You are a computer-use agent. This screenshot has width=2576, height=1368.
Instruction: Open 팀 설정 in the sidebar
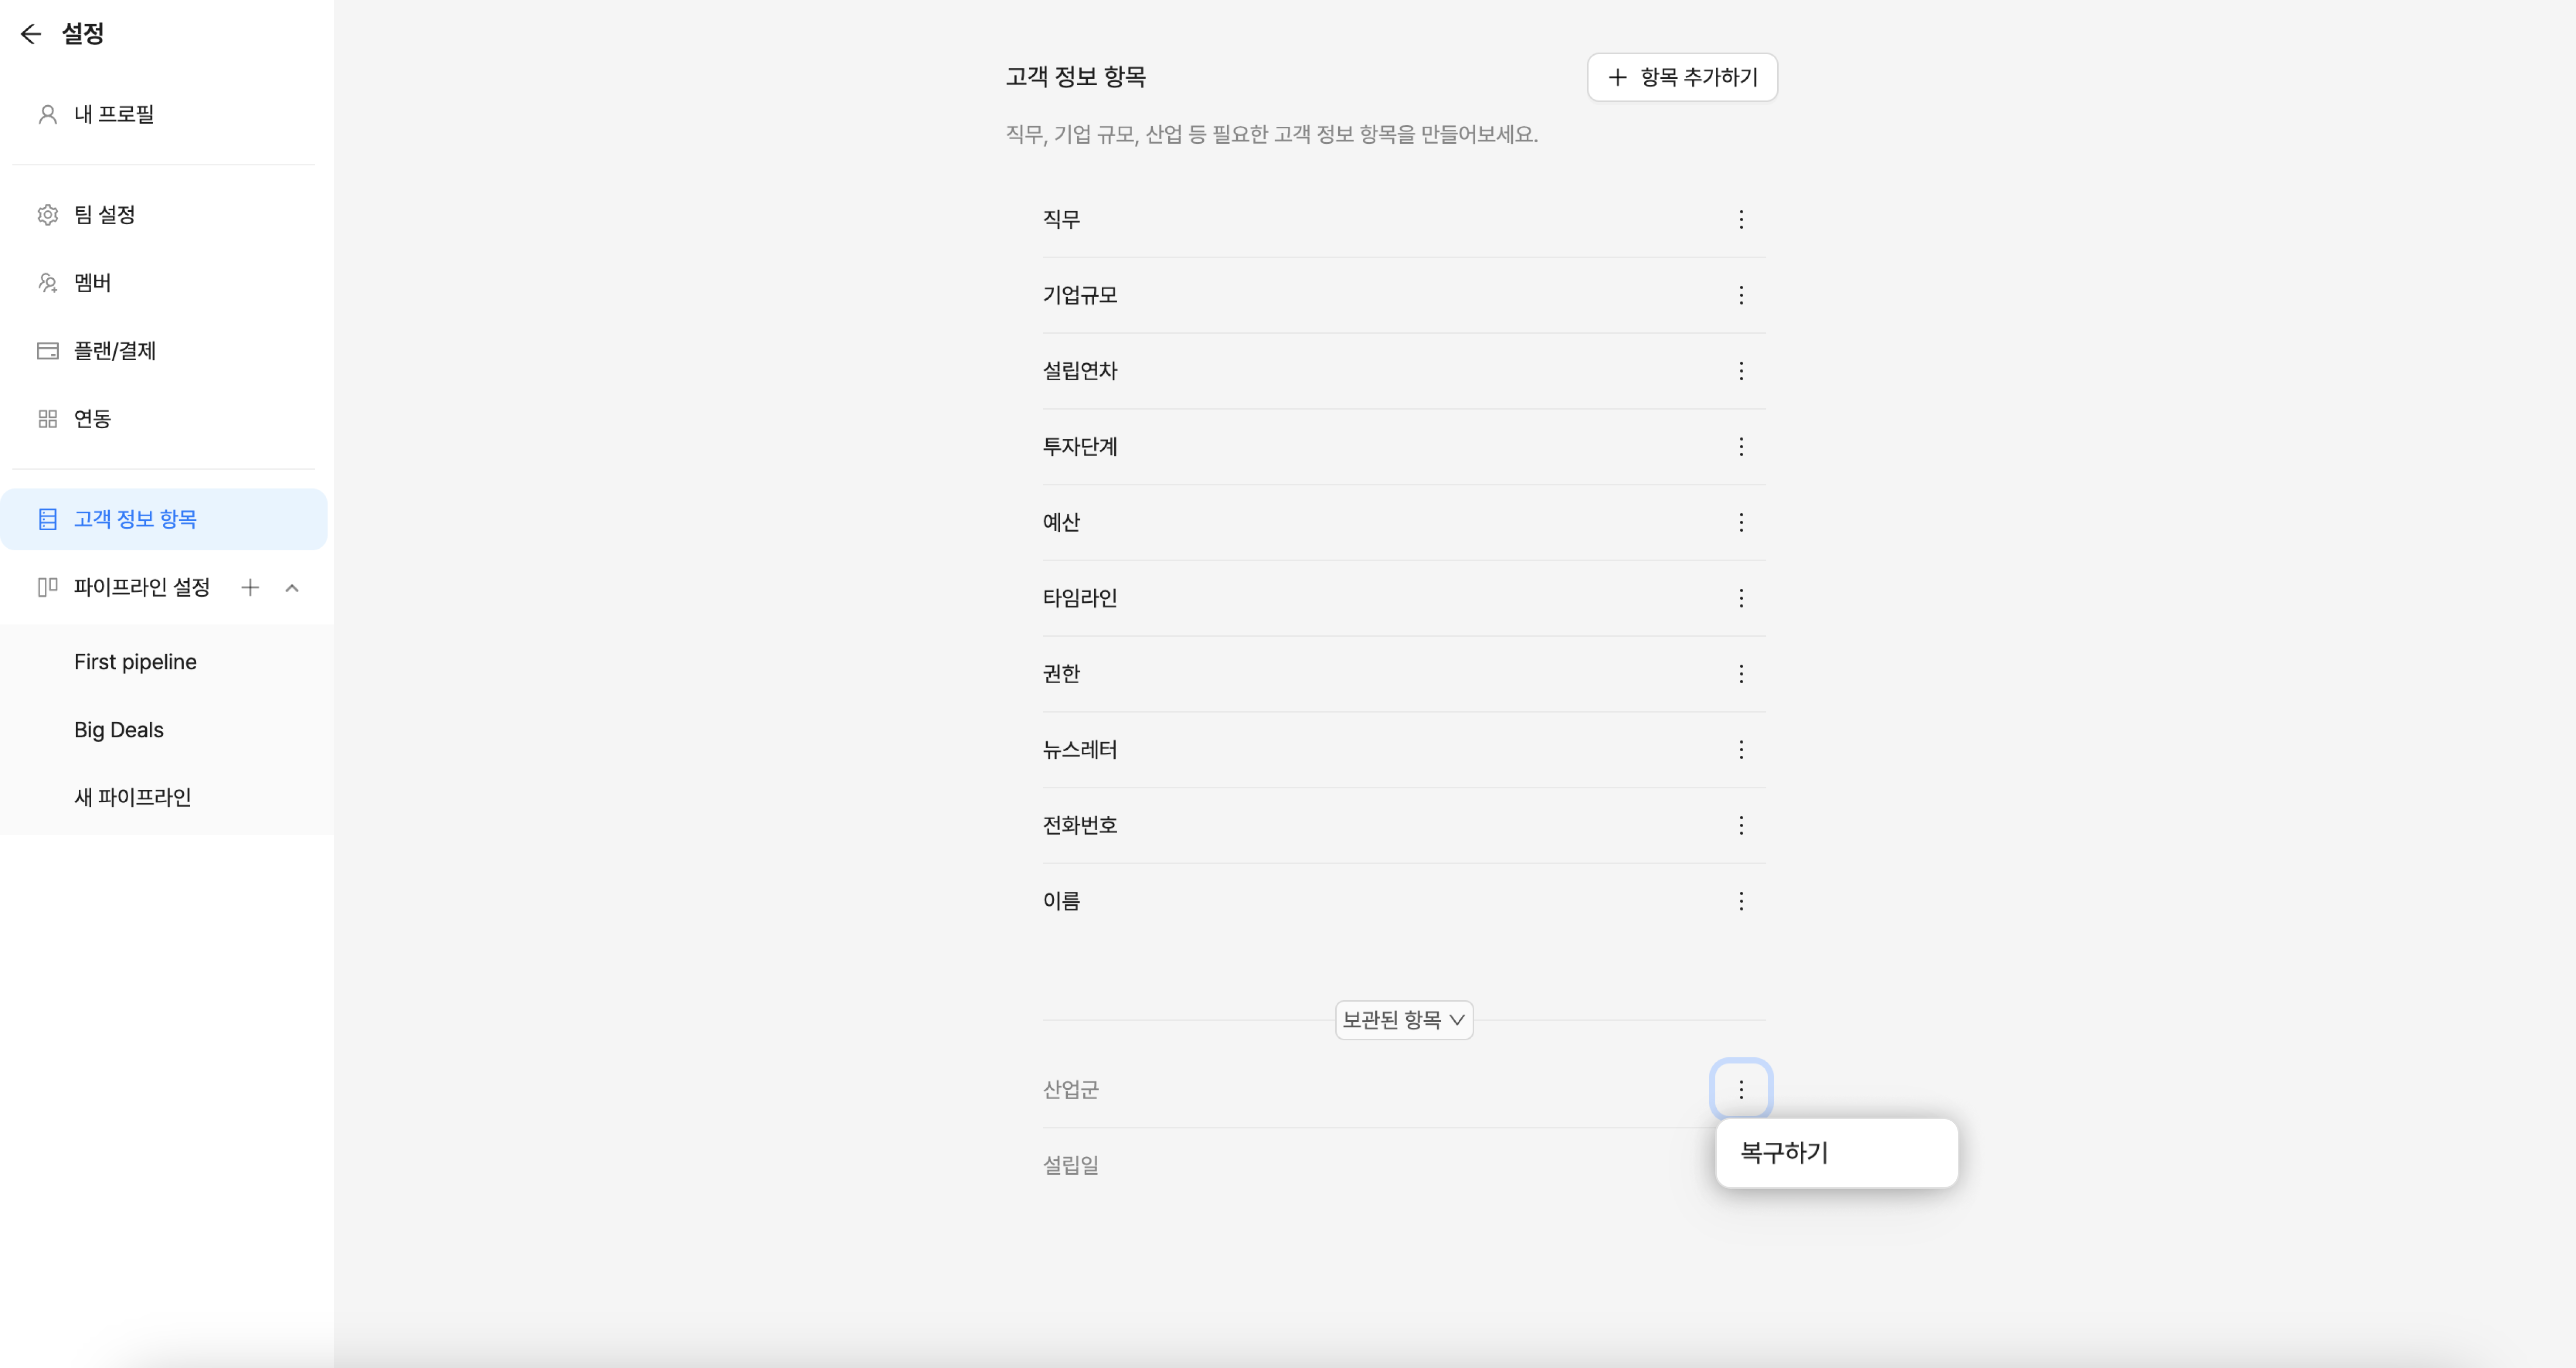click(x=104, y=215)
